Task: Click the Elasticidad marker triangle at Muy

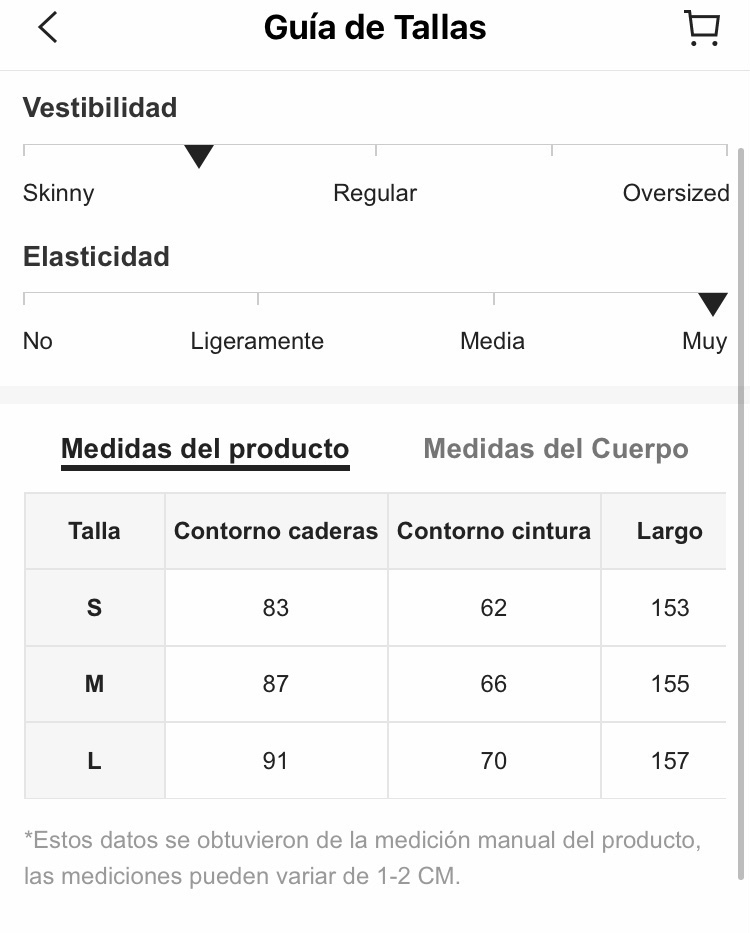Action: click(712, 304)
